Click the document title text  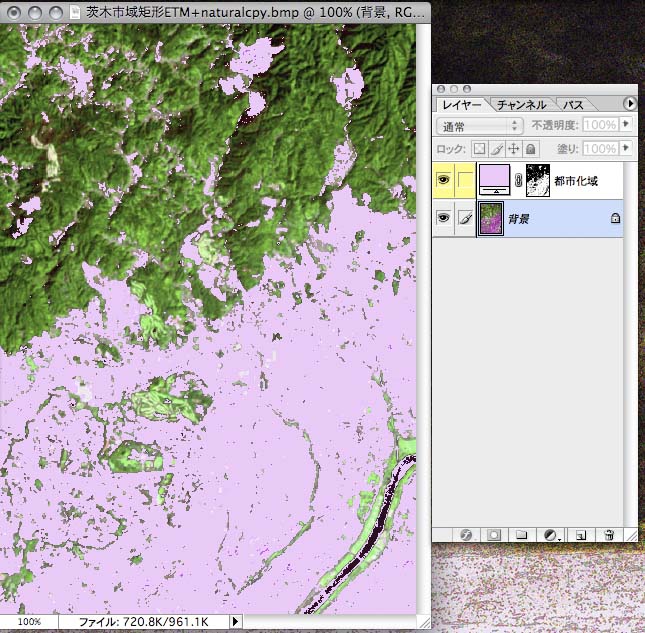point(255,12)
